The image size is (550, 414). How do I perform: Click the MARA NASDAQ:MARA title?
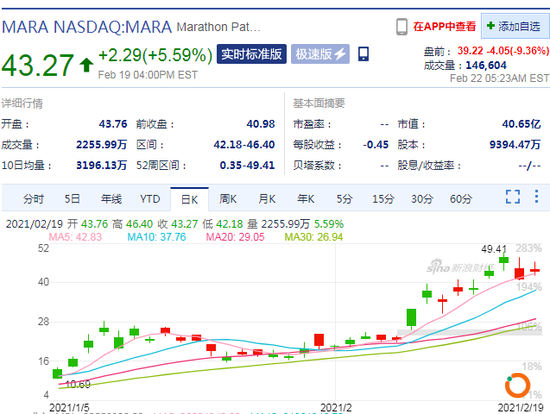tap(87, 27)
